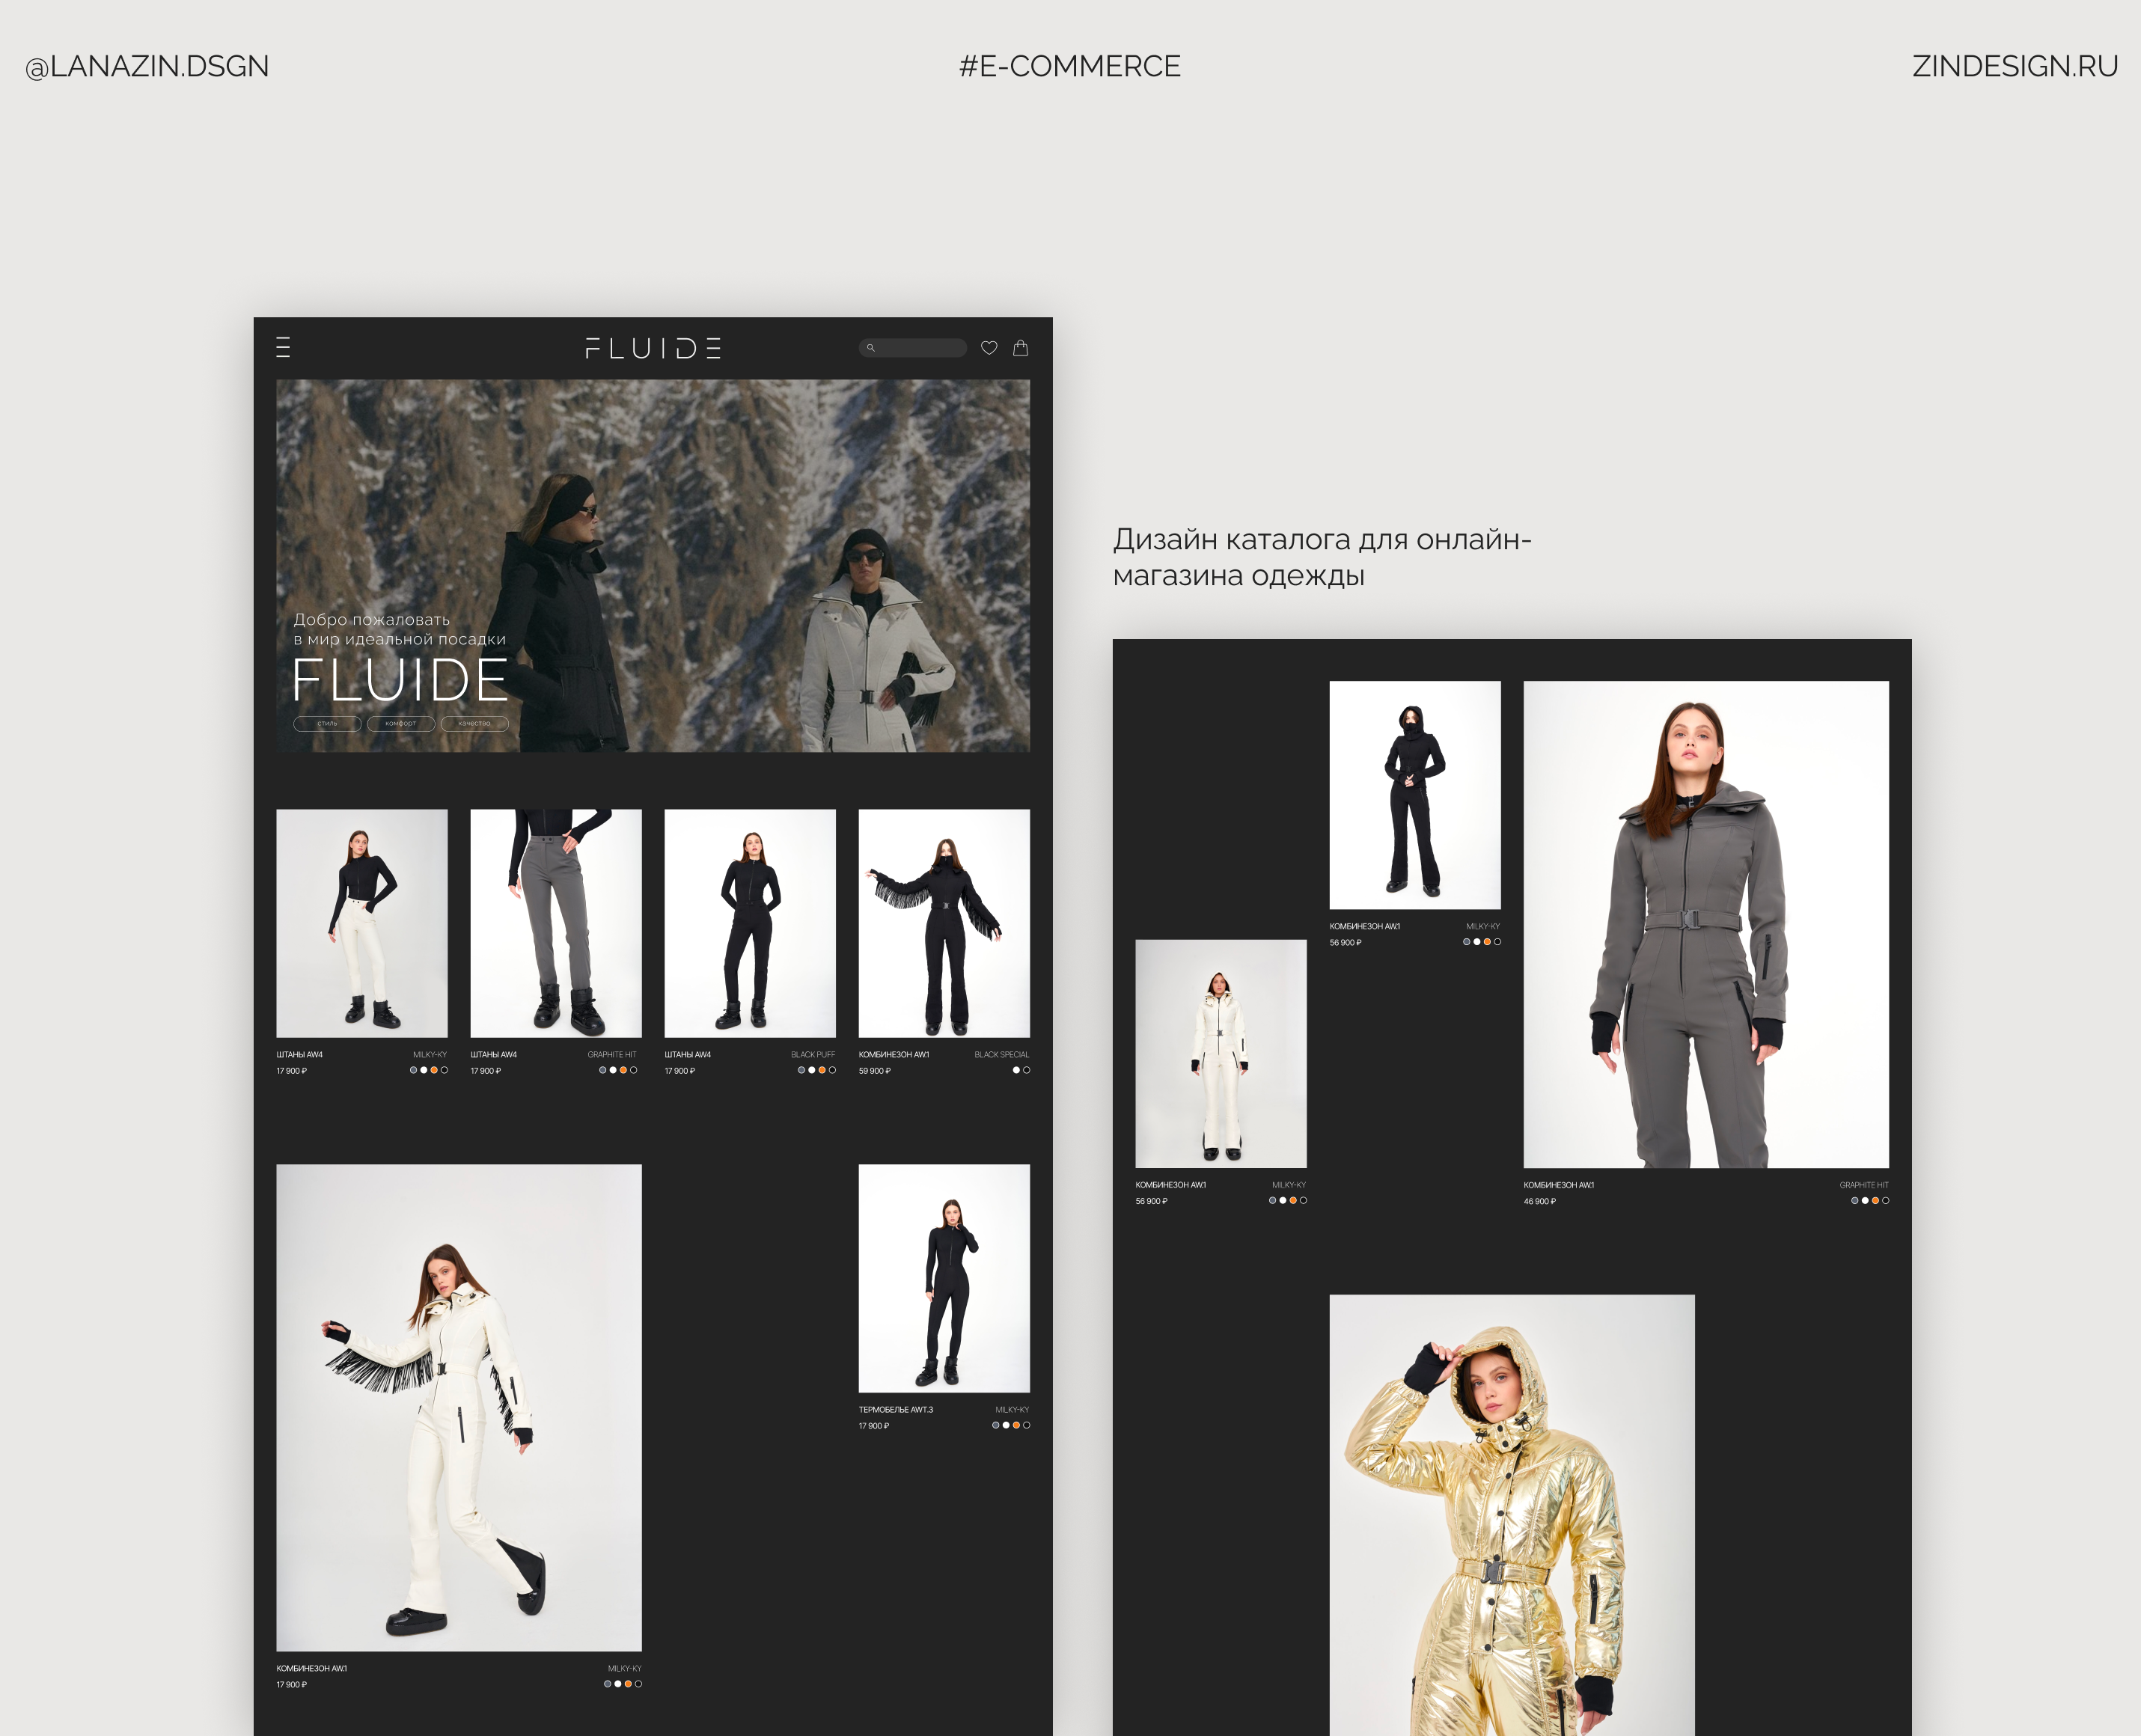Open the hamburger menu icon
The height and width of the screenshot is (1736, 2141).
tap(283, 347)
